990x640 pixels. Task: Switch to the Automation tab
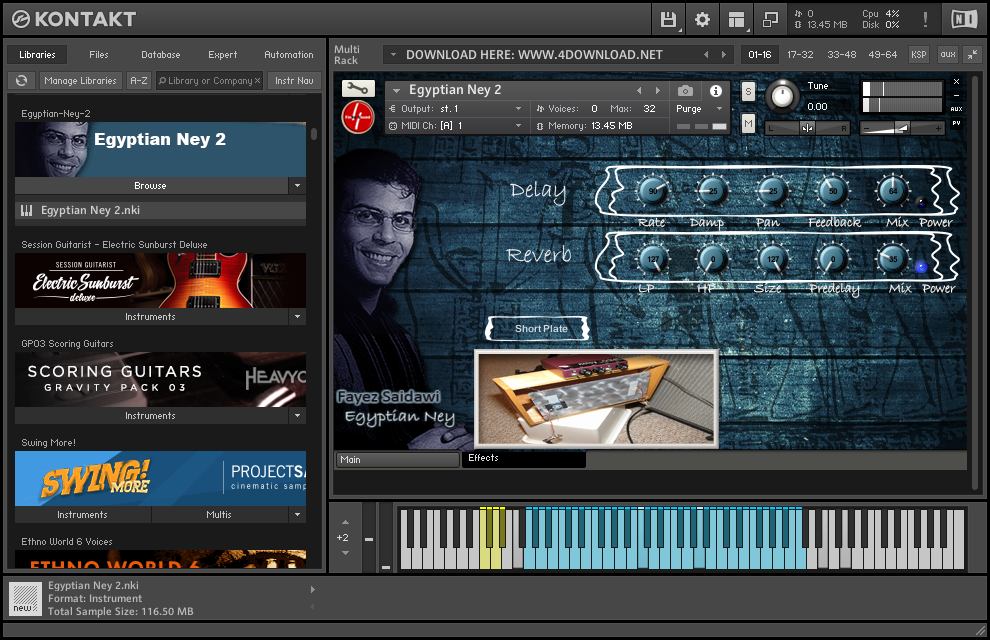289,55
